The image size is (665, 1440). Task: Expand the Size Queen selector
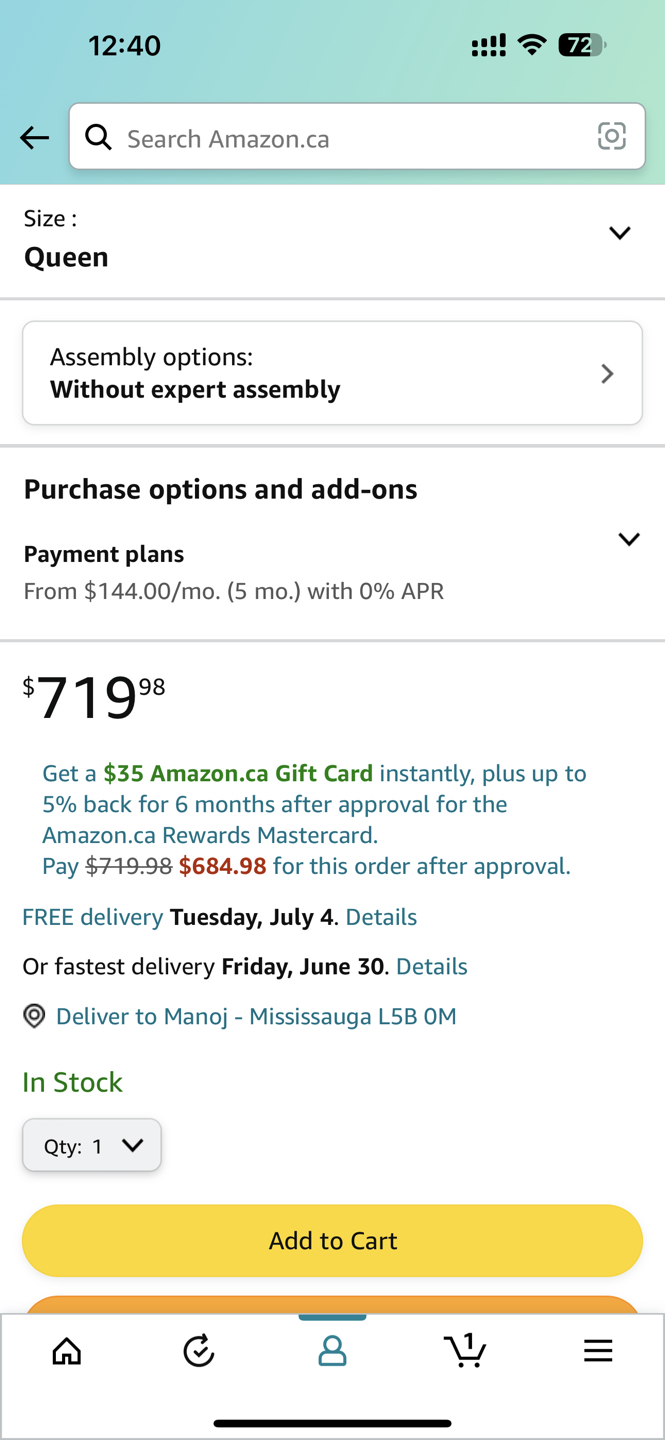[619, 234]
